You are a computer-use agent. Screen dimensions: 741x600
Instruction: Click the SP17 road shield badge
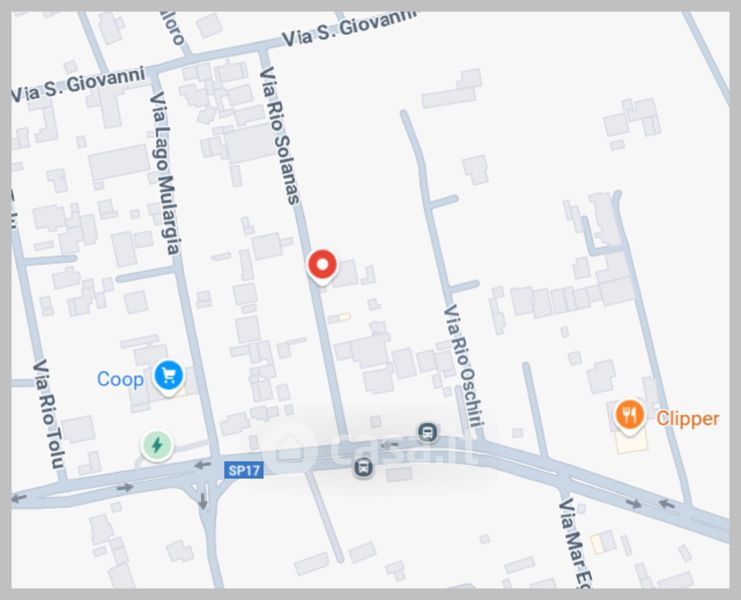click(244, 470)
